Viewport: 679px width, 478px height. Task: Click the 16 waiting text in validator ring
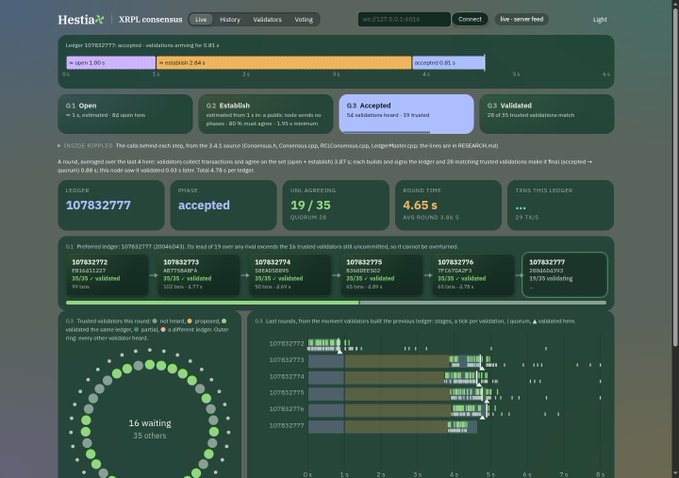point(150,423)
